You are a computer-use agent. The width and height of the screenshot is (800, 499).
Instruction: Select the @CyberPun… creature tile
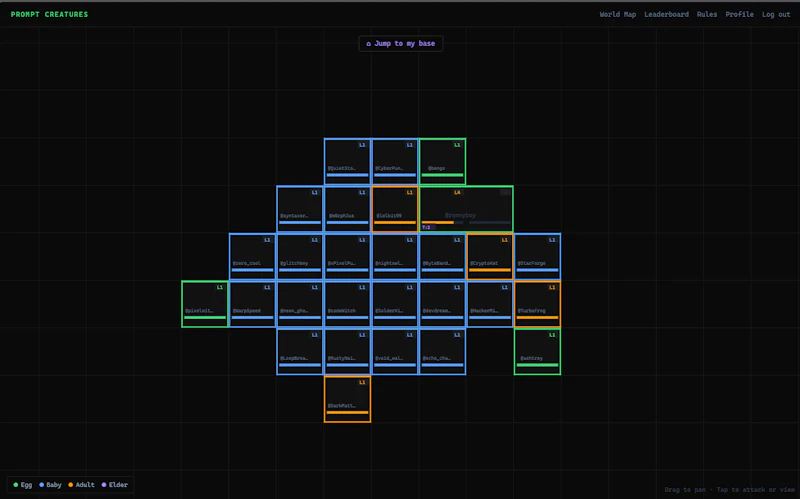(x=395, y=161)
